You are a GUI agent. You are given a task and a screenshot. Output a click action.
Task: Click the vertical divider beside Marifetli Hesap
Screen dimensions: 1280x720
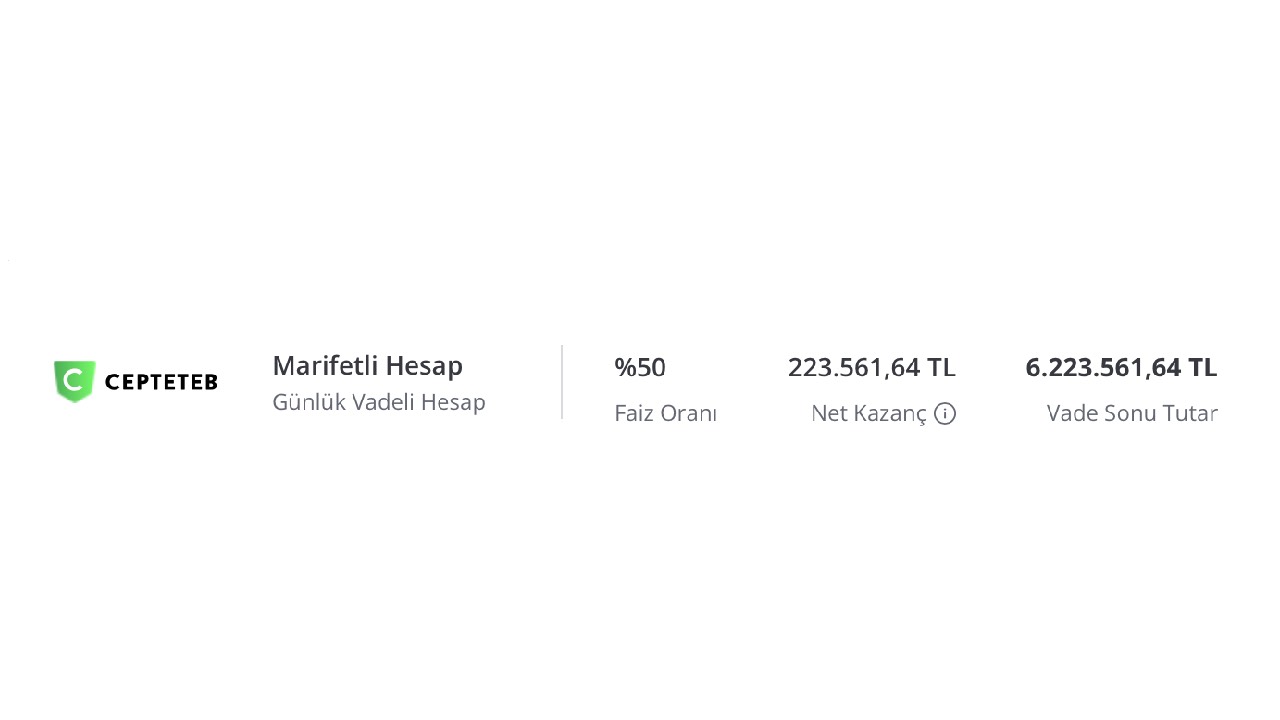point(562,382)
